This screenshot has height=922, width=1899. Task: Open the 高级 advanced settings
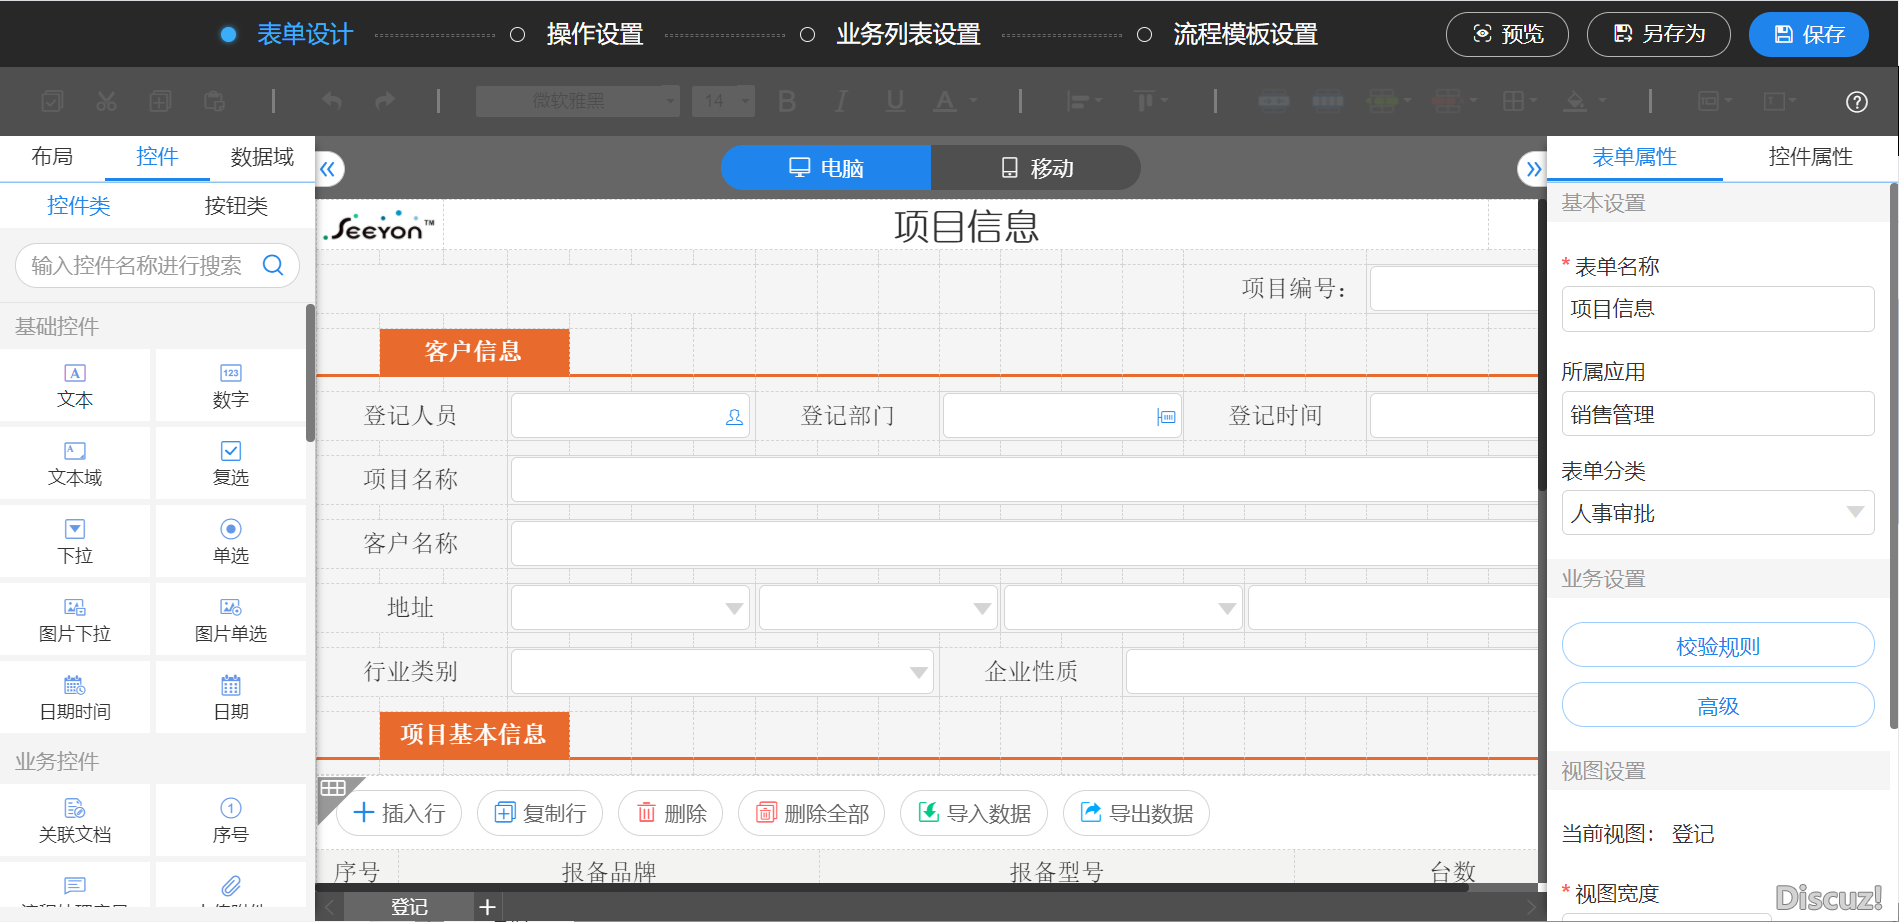(1717, 706)
